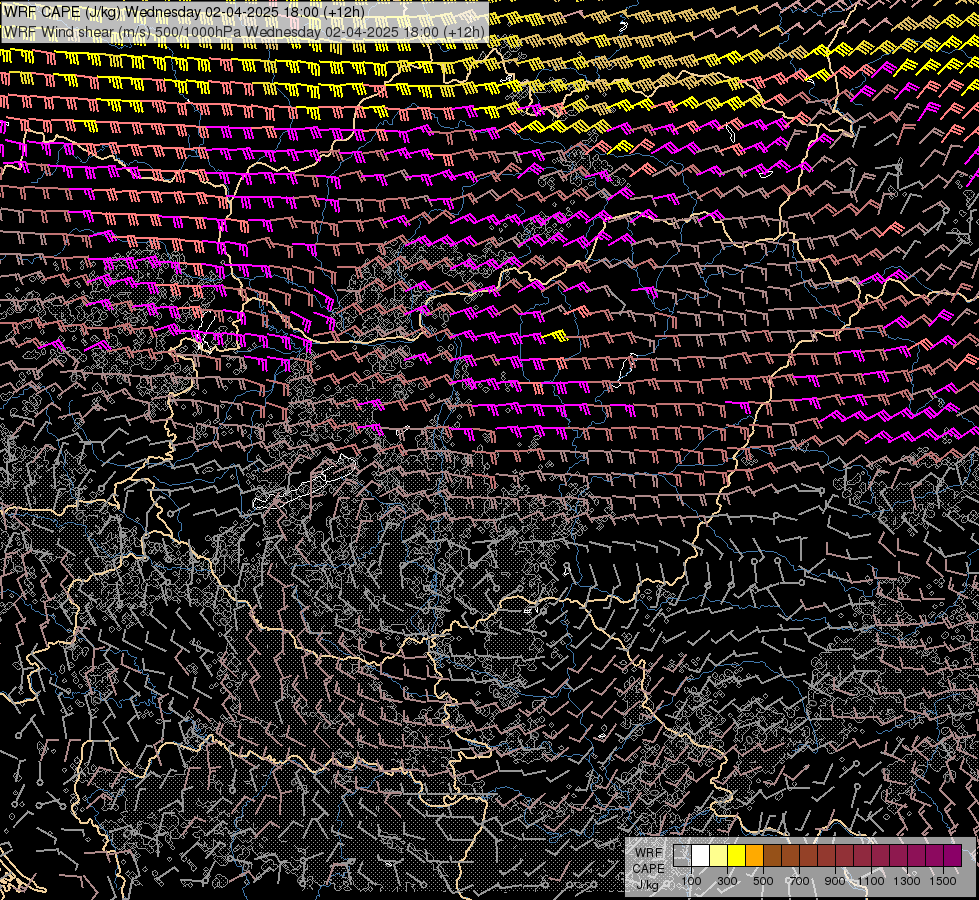Select the orange CAPE legend swatch
This screenshot has height=900, width=979.
point(754,855)
